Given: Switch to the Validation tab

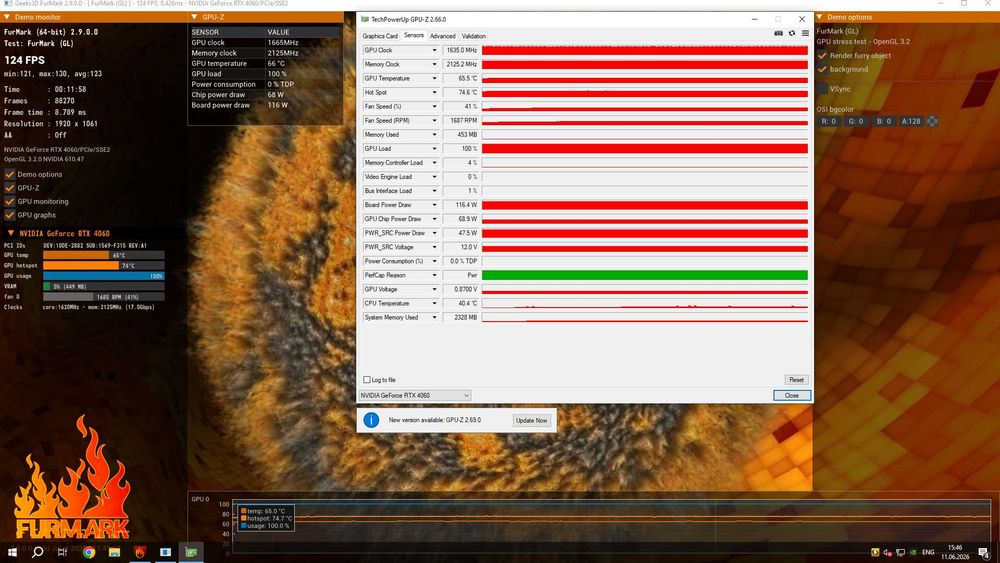Looking at the screenshot, I should (x=473, y=36).
